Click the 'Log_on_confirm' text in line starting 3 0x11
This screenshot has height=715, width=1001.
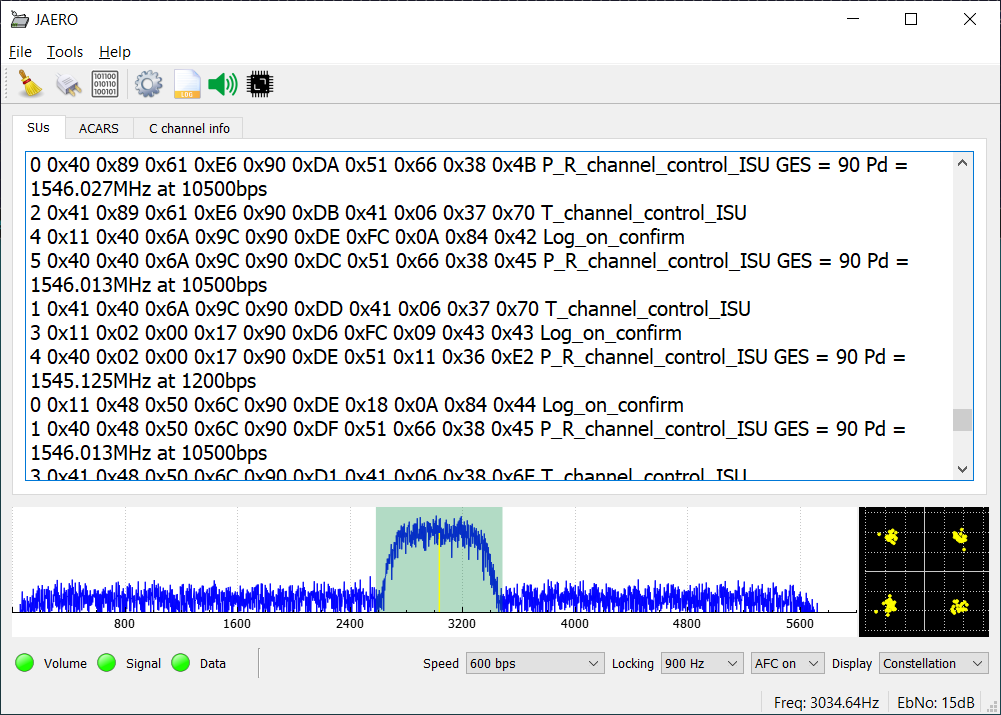[x=611, y=333]
